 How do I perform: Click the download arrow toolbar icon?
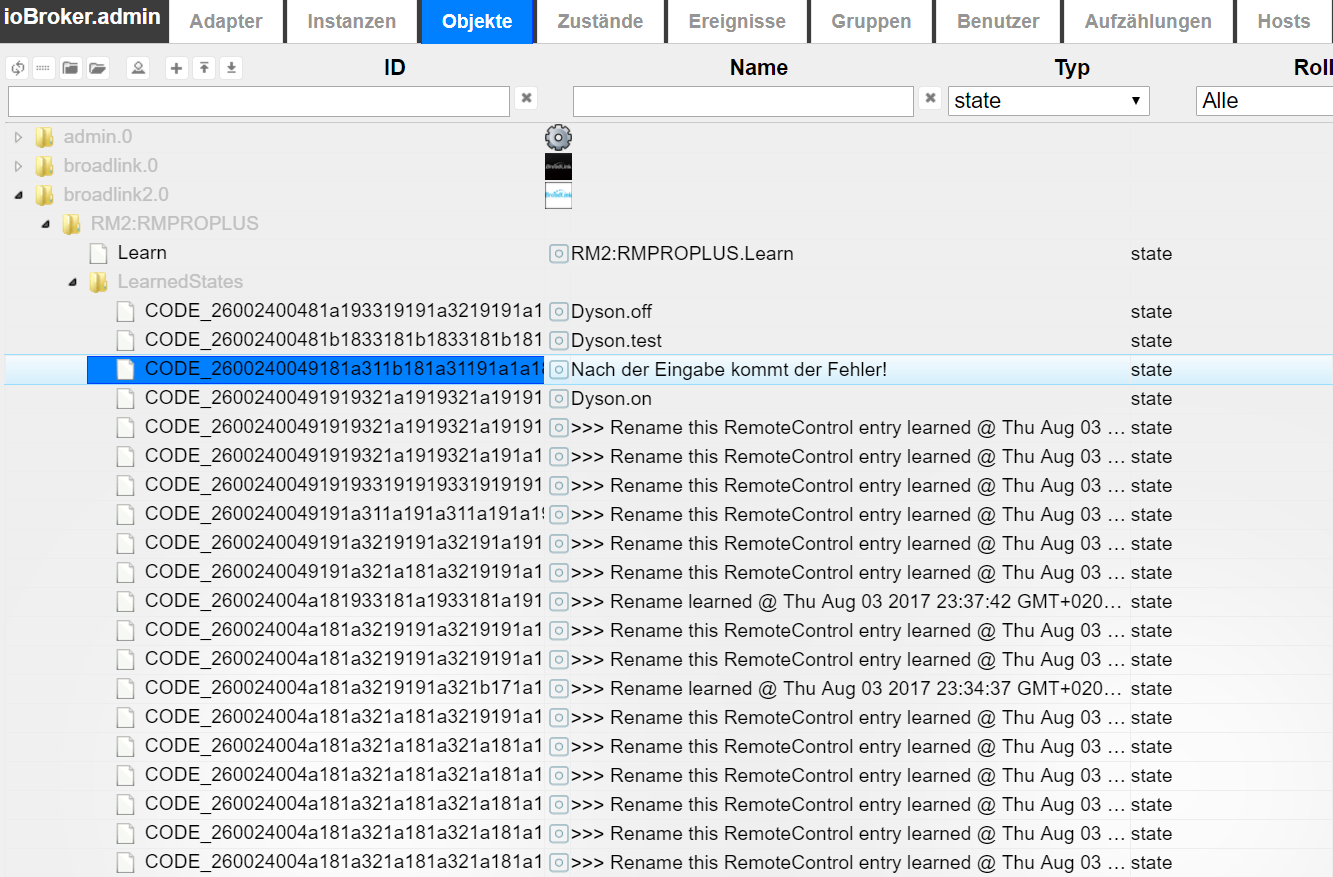click(231, 68)
